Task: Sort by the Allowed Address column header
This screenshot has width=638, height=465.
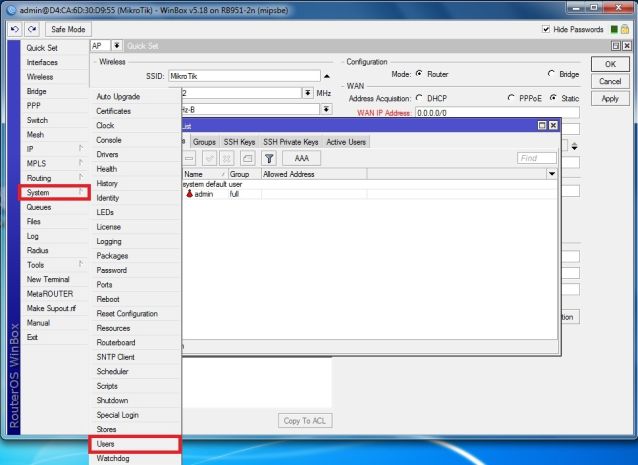Action: point(314,174)
